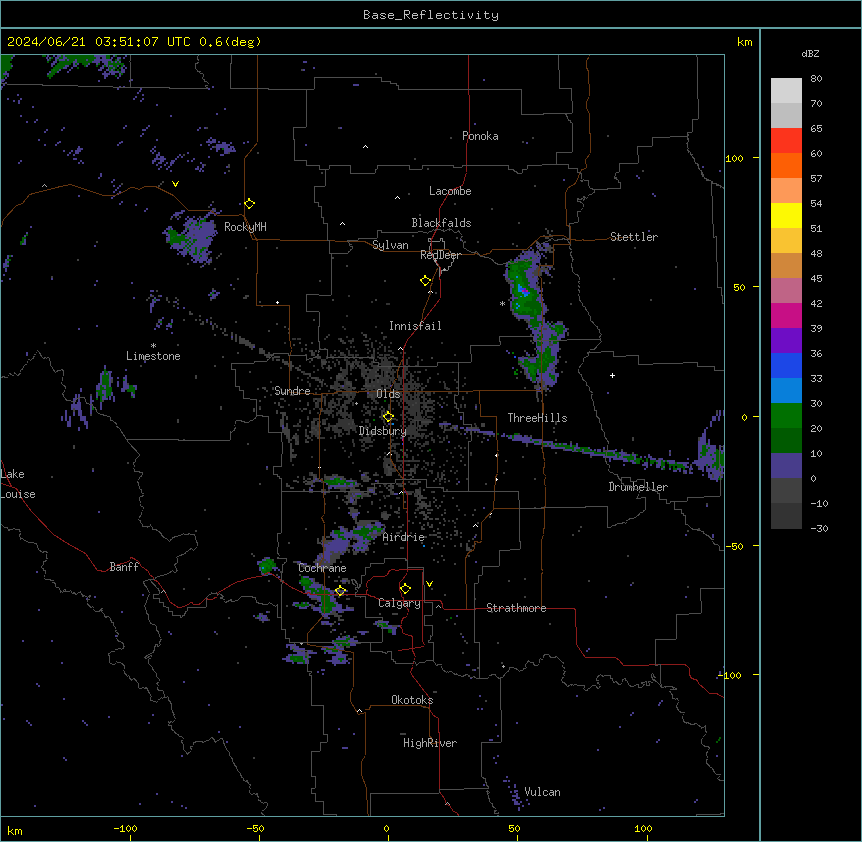The image size is (862, 842).
Task: Click the -50 tick on the horizontal axis
Action: [255, 828]
